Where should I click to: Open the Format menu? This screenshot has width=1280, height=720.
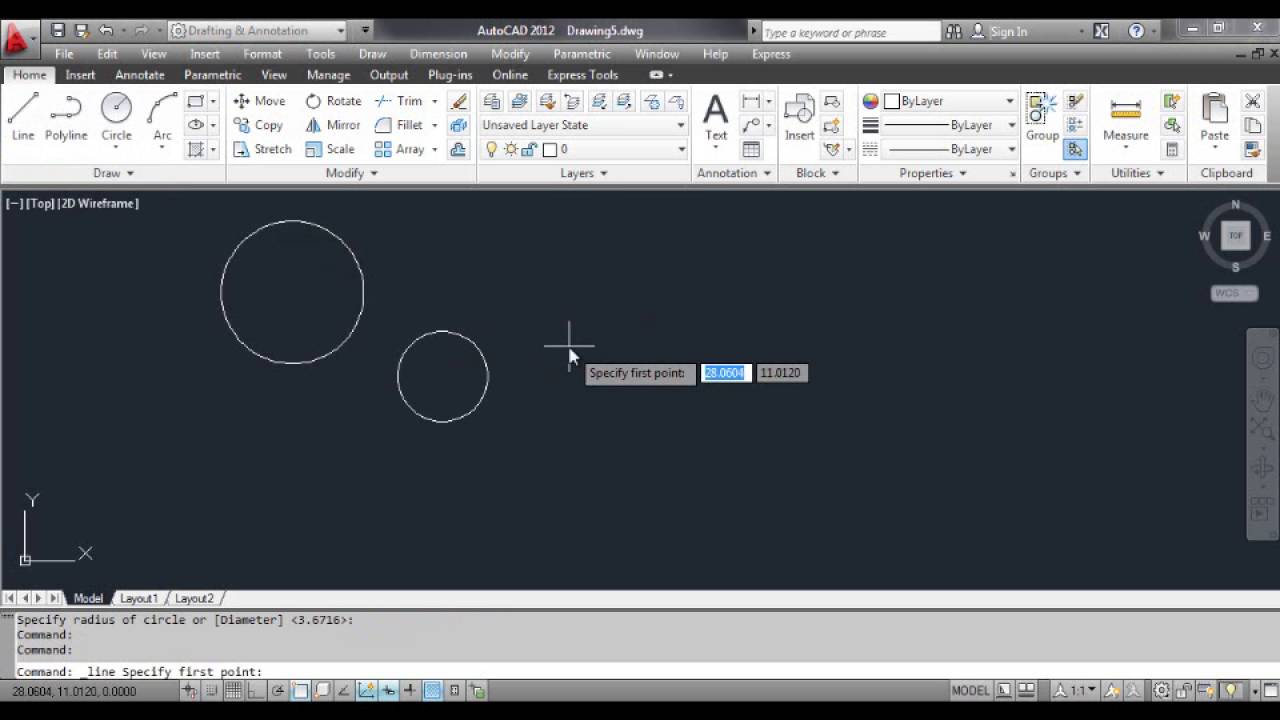point(262,54)
